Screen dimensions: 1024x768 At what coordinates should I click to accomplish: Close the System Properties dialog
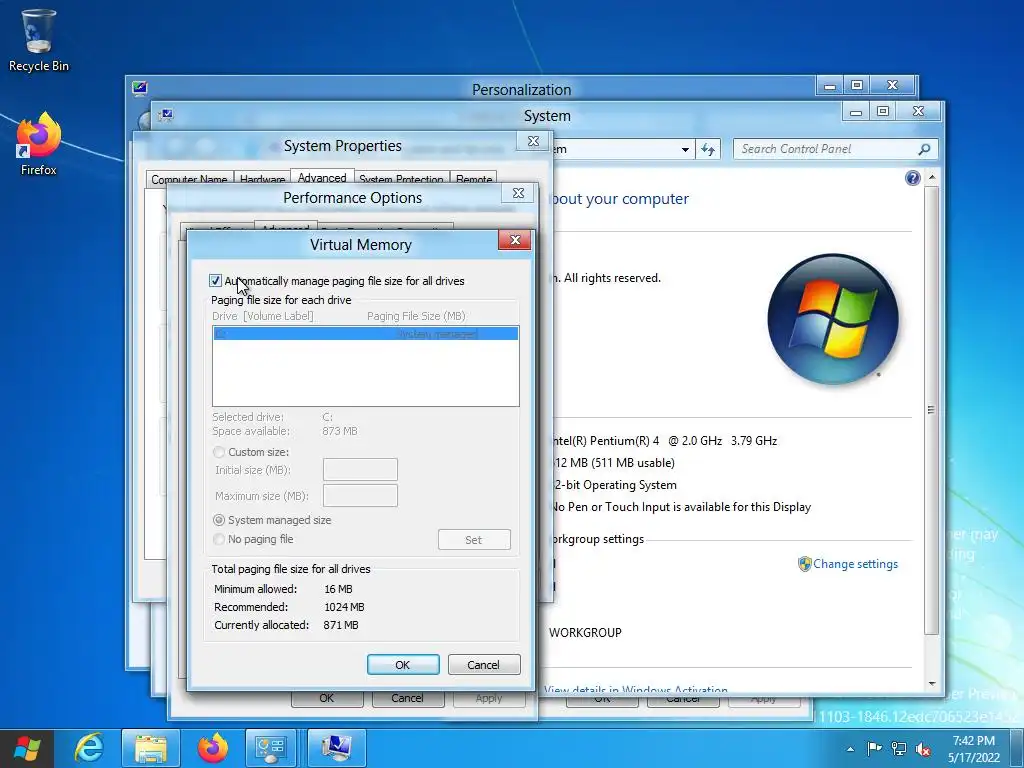tap(533, 141)
